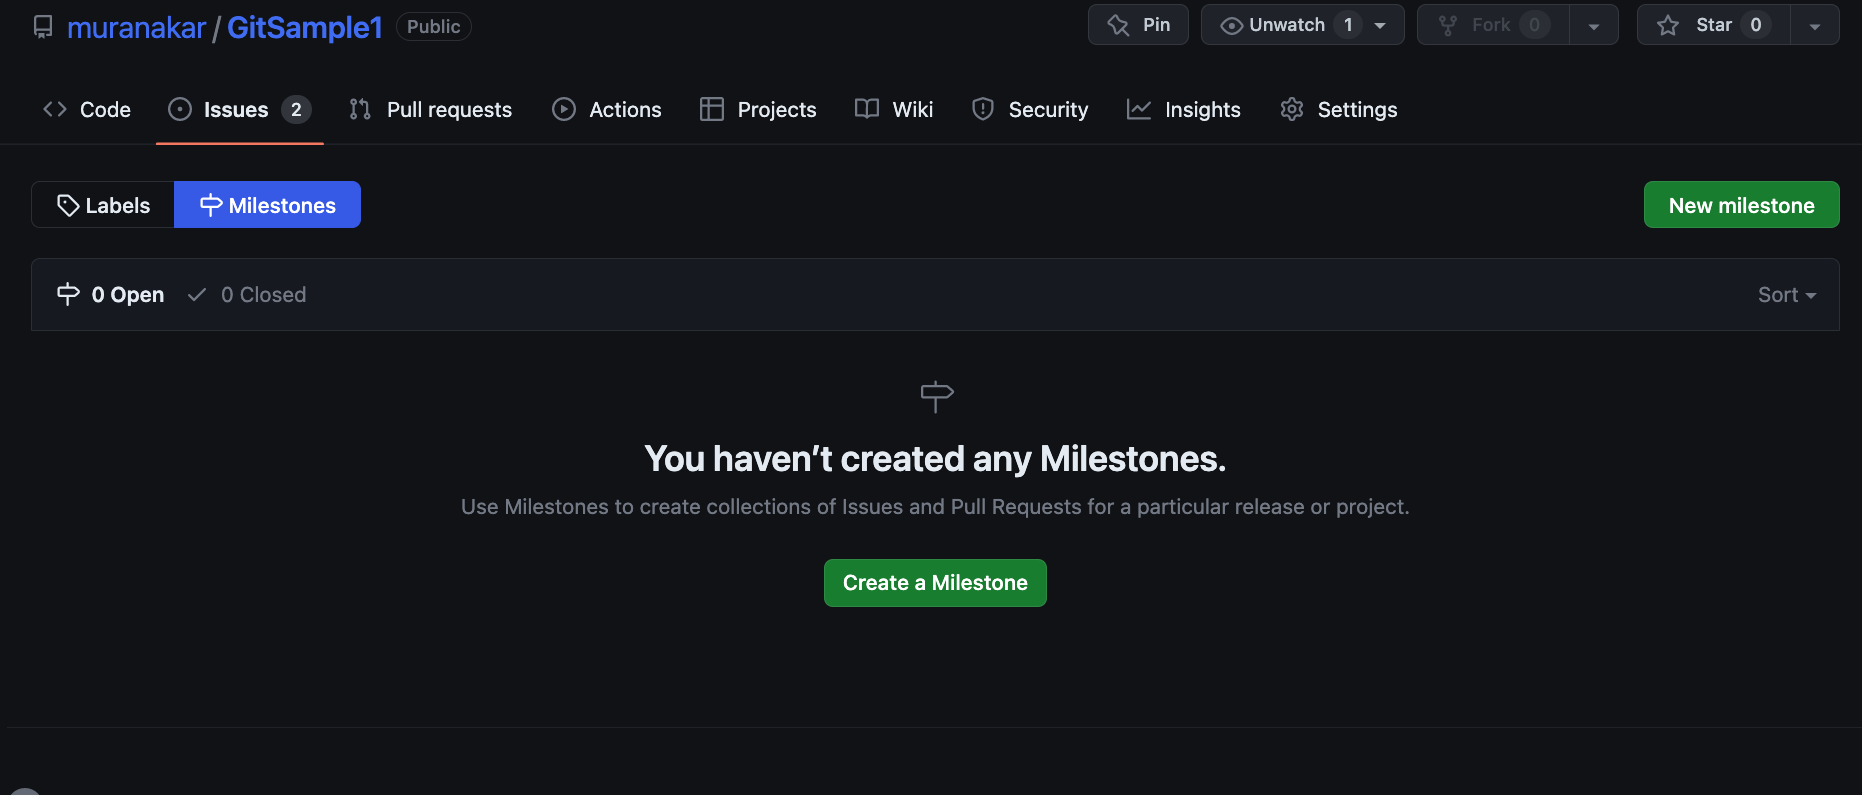The image size is (1862, 795).
Task: Click the Issues circle-dot icon
Action: coord(180,109)
